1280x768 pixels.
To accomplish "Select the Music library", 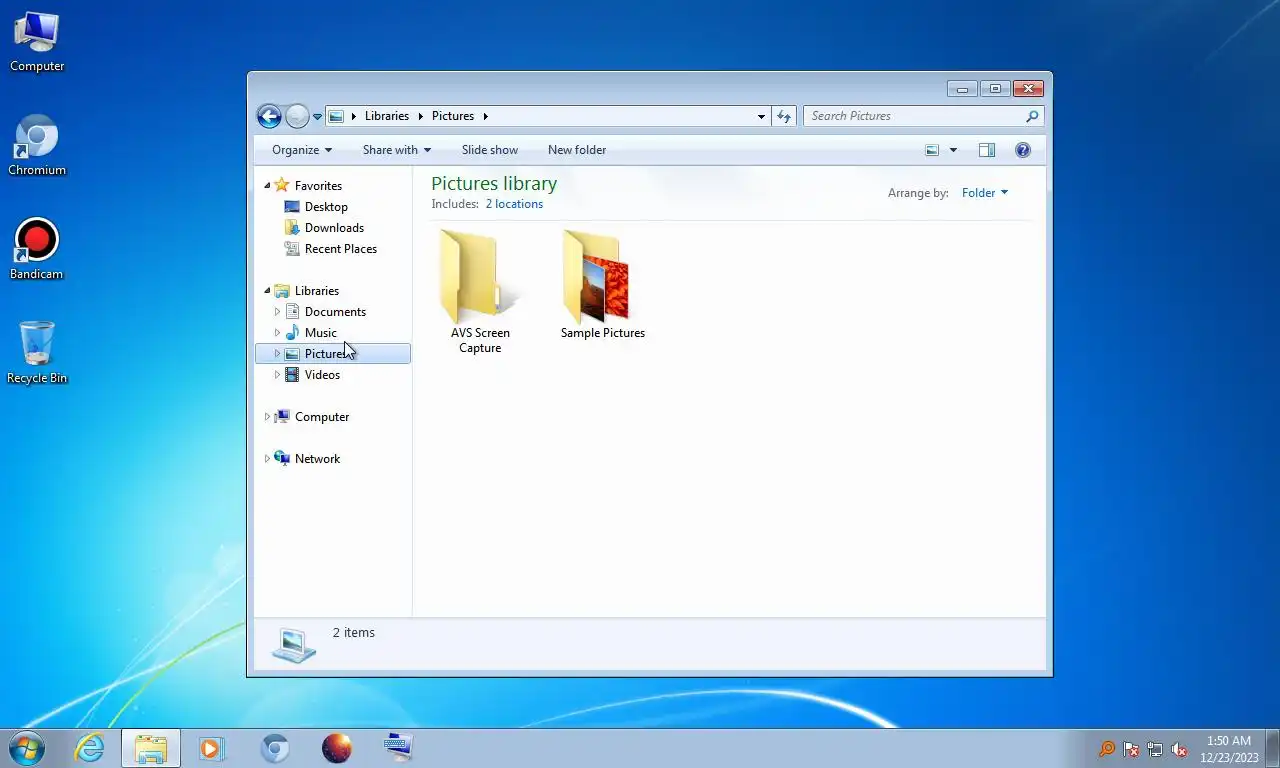I will [x=320, y=333].
